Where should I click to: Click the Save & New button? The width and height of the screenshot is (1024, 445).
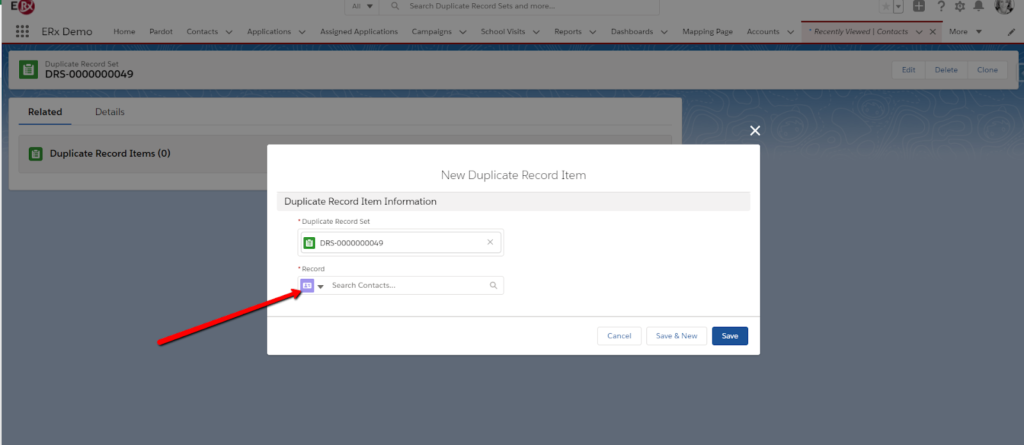[676, 336]
